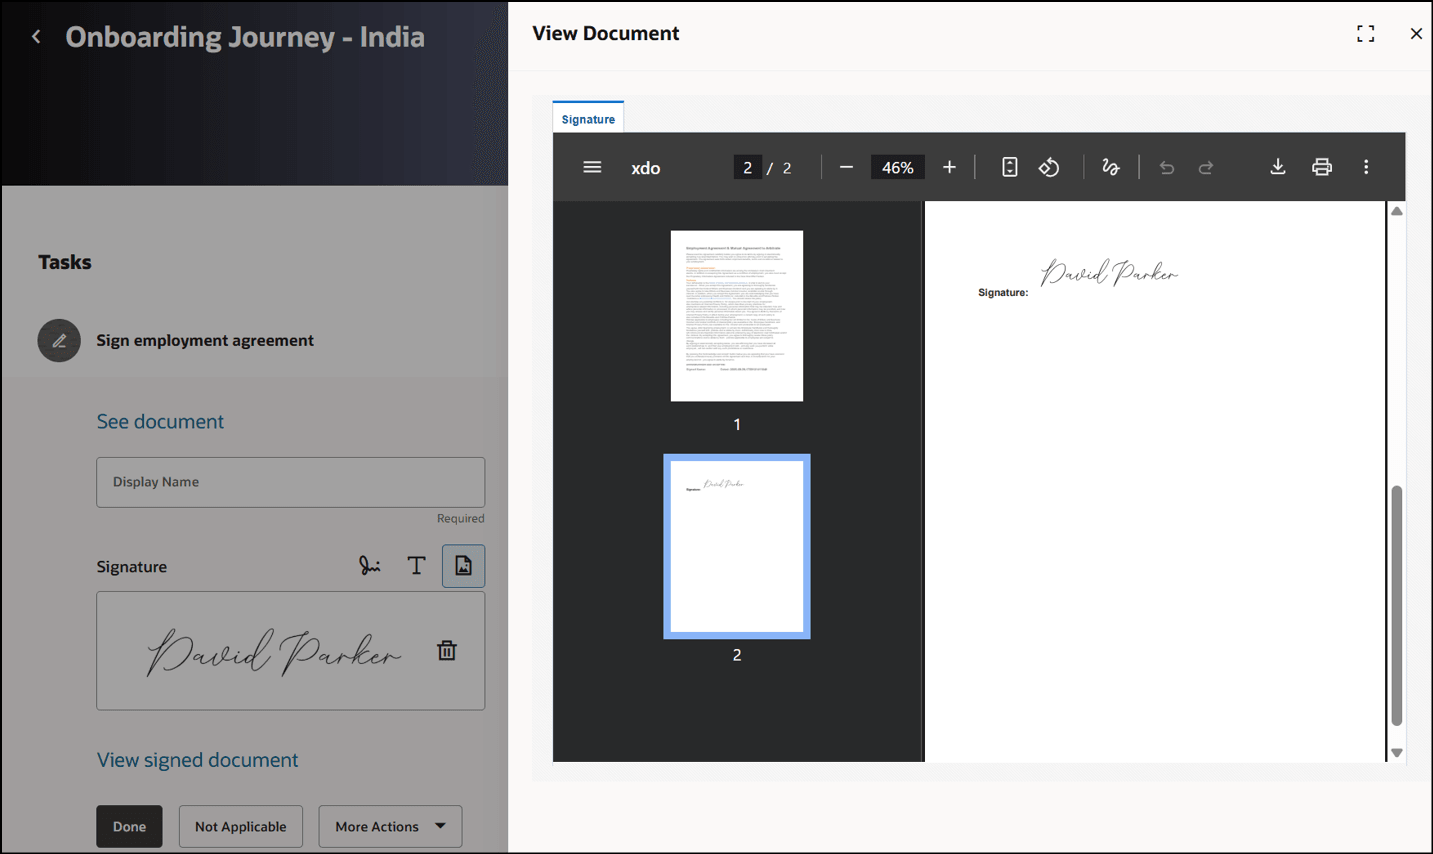Click the See document link
This screenshot has height=854, width=1433.
click(x=160, y=421)
